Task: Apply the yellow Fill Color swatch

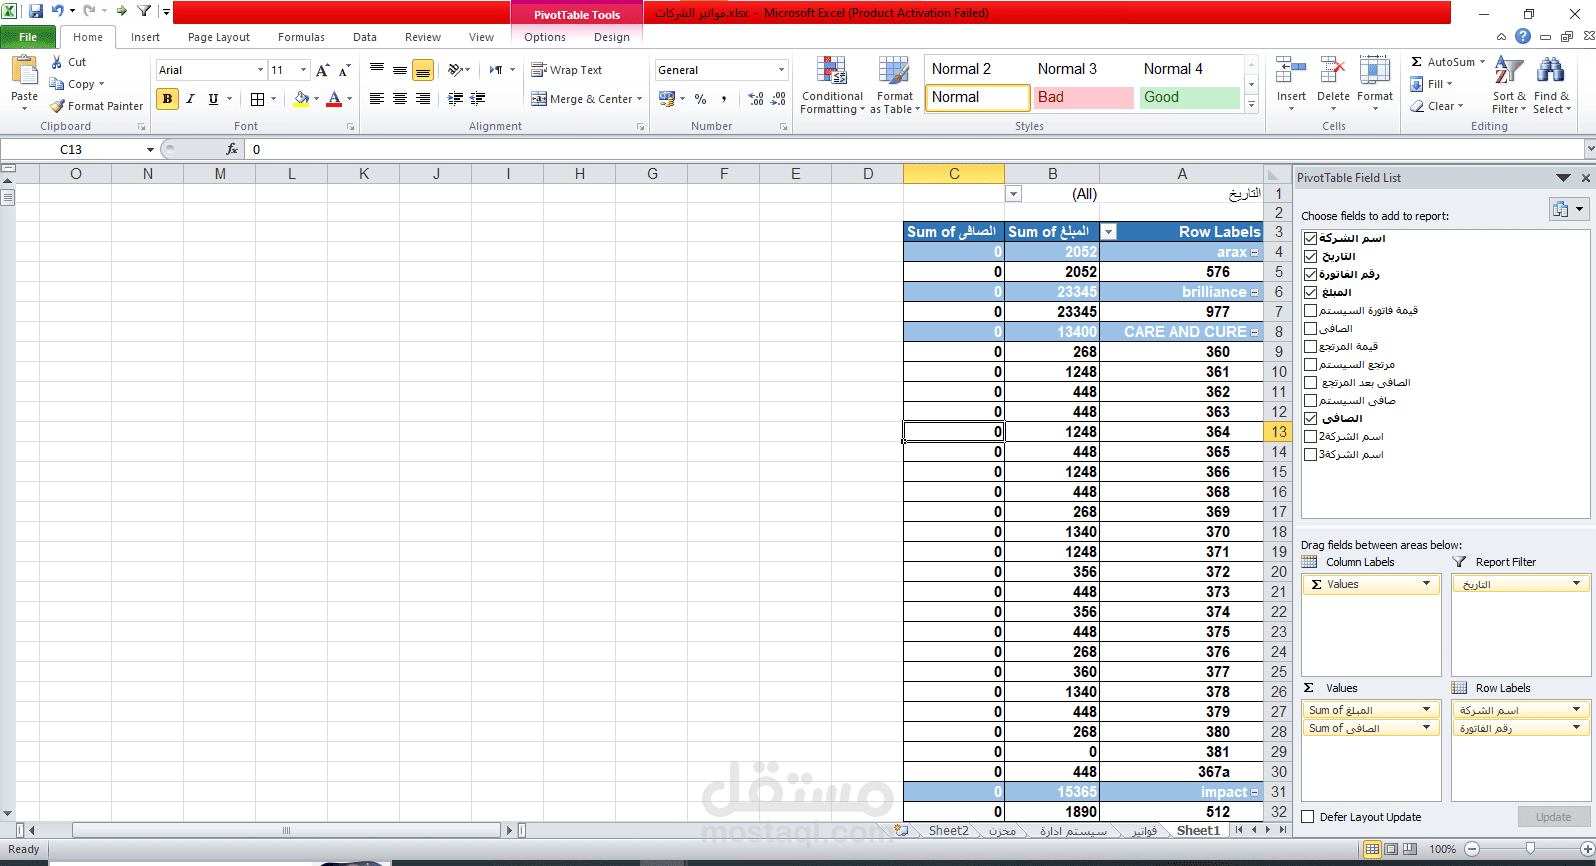Action: [301, 99]
